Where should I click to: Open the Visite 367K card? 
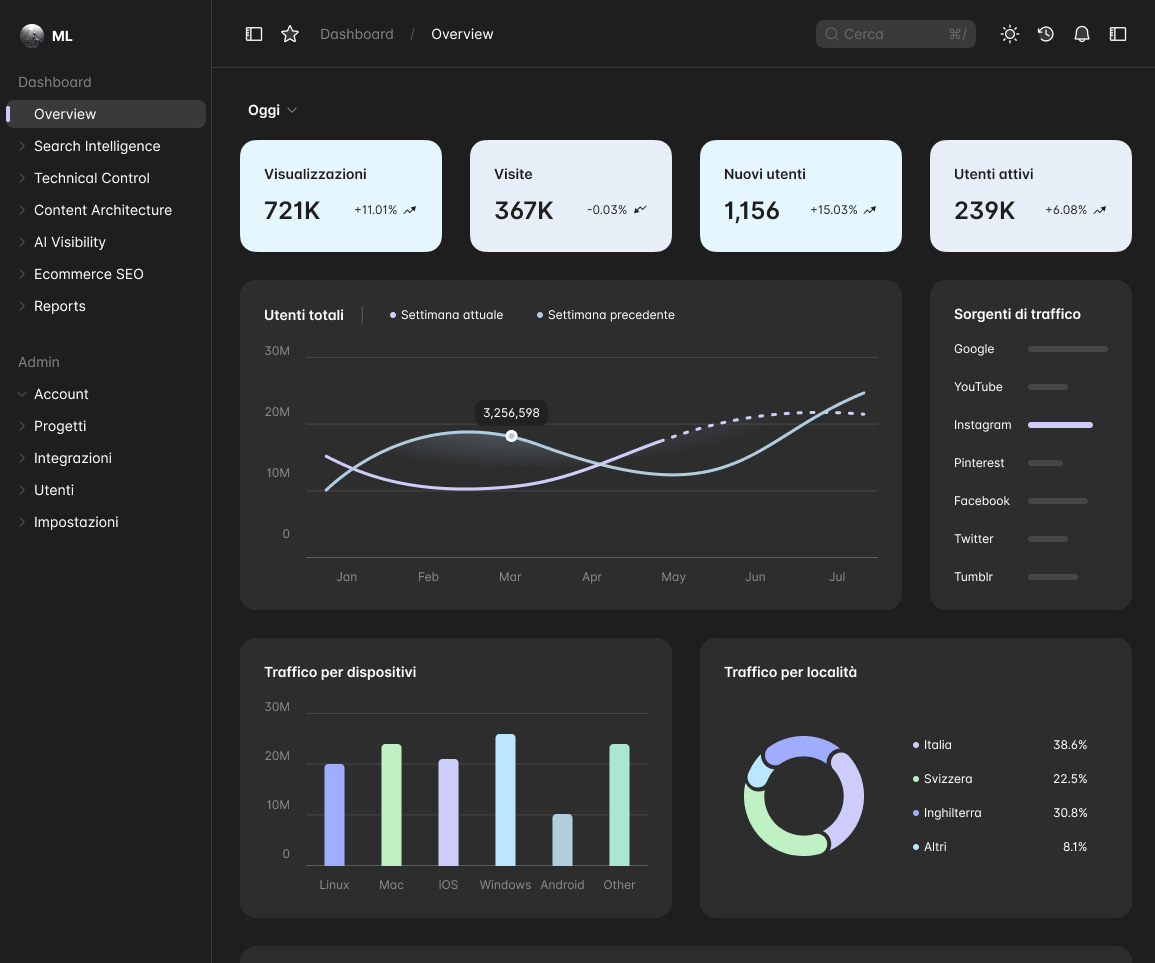point(571,196)
